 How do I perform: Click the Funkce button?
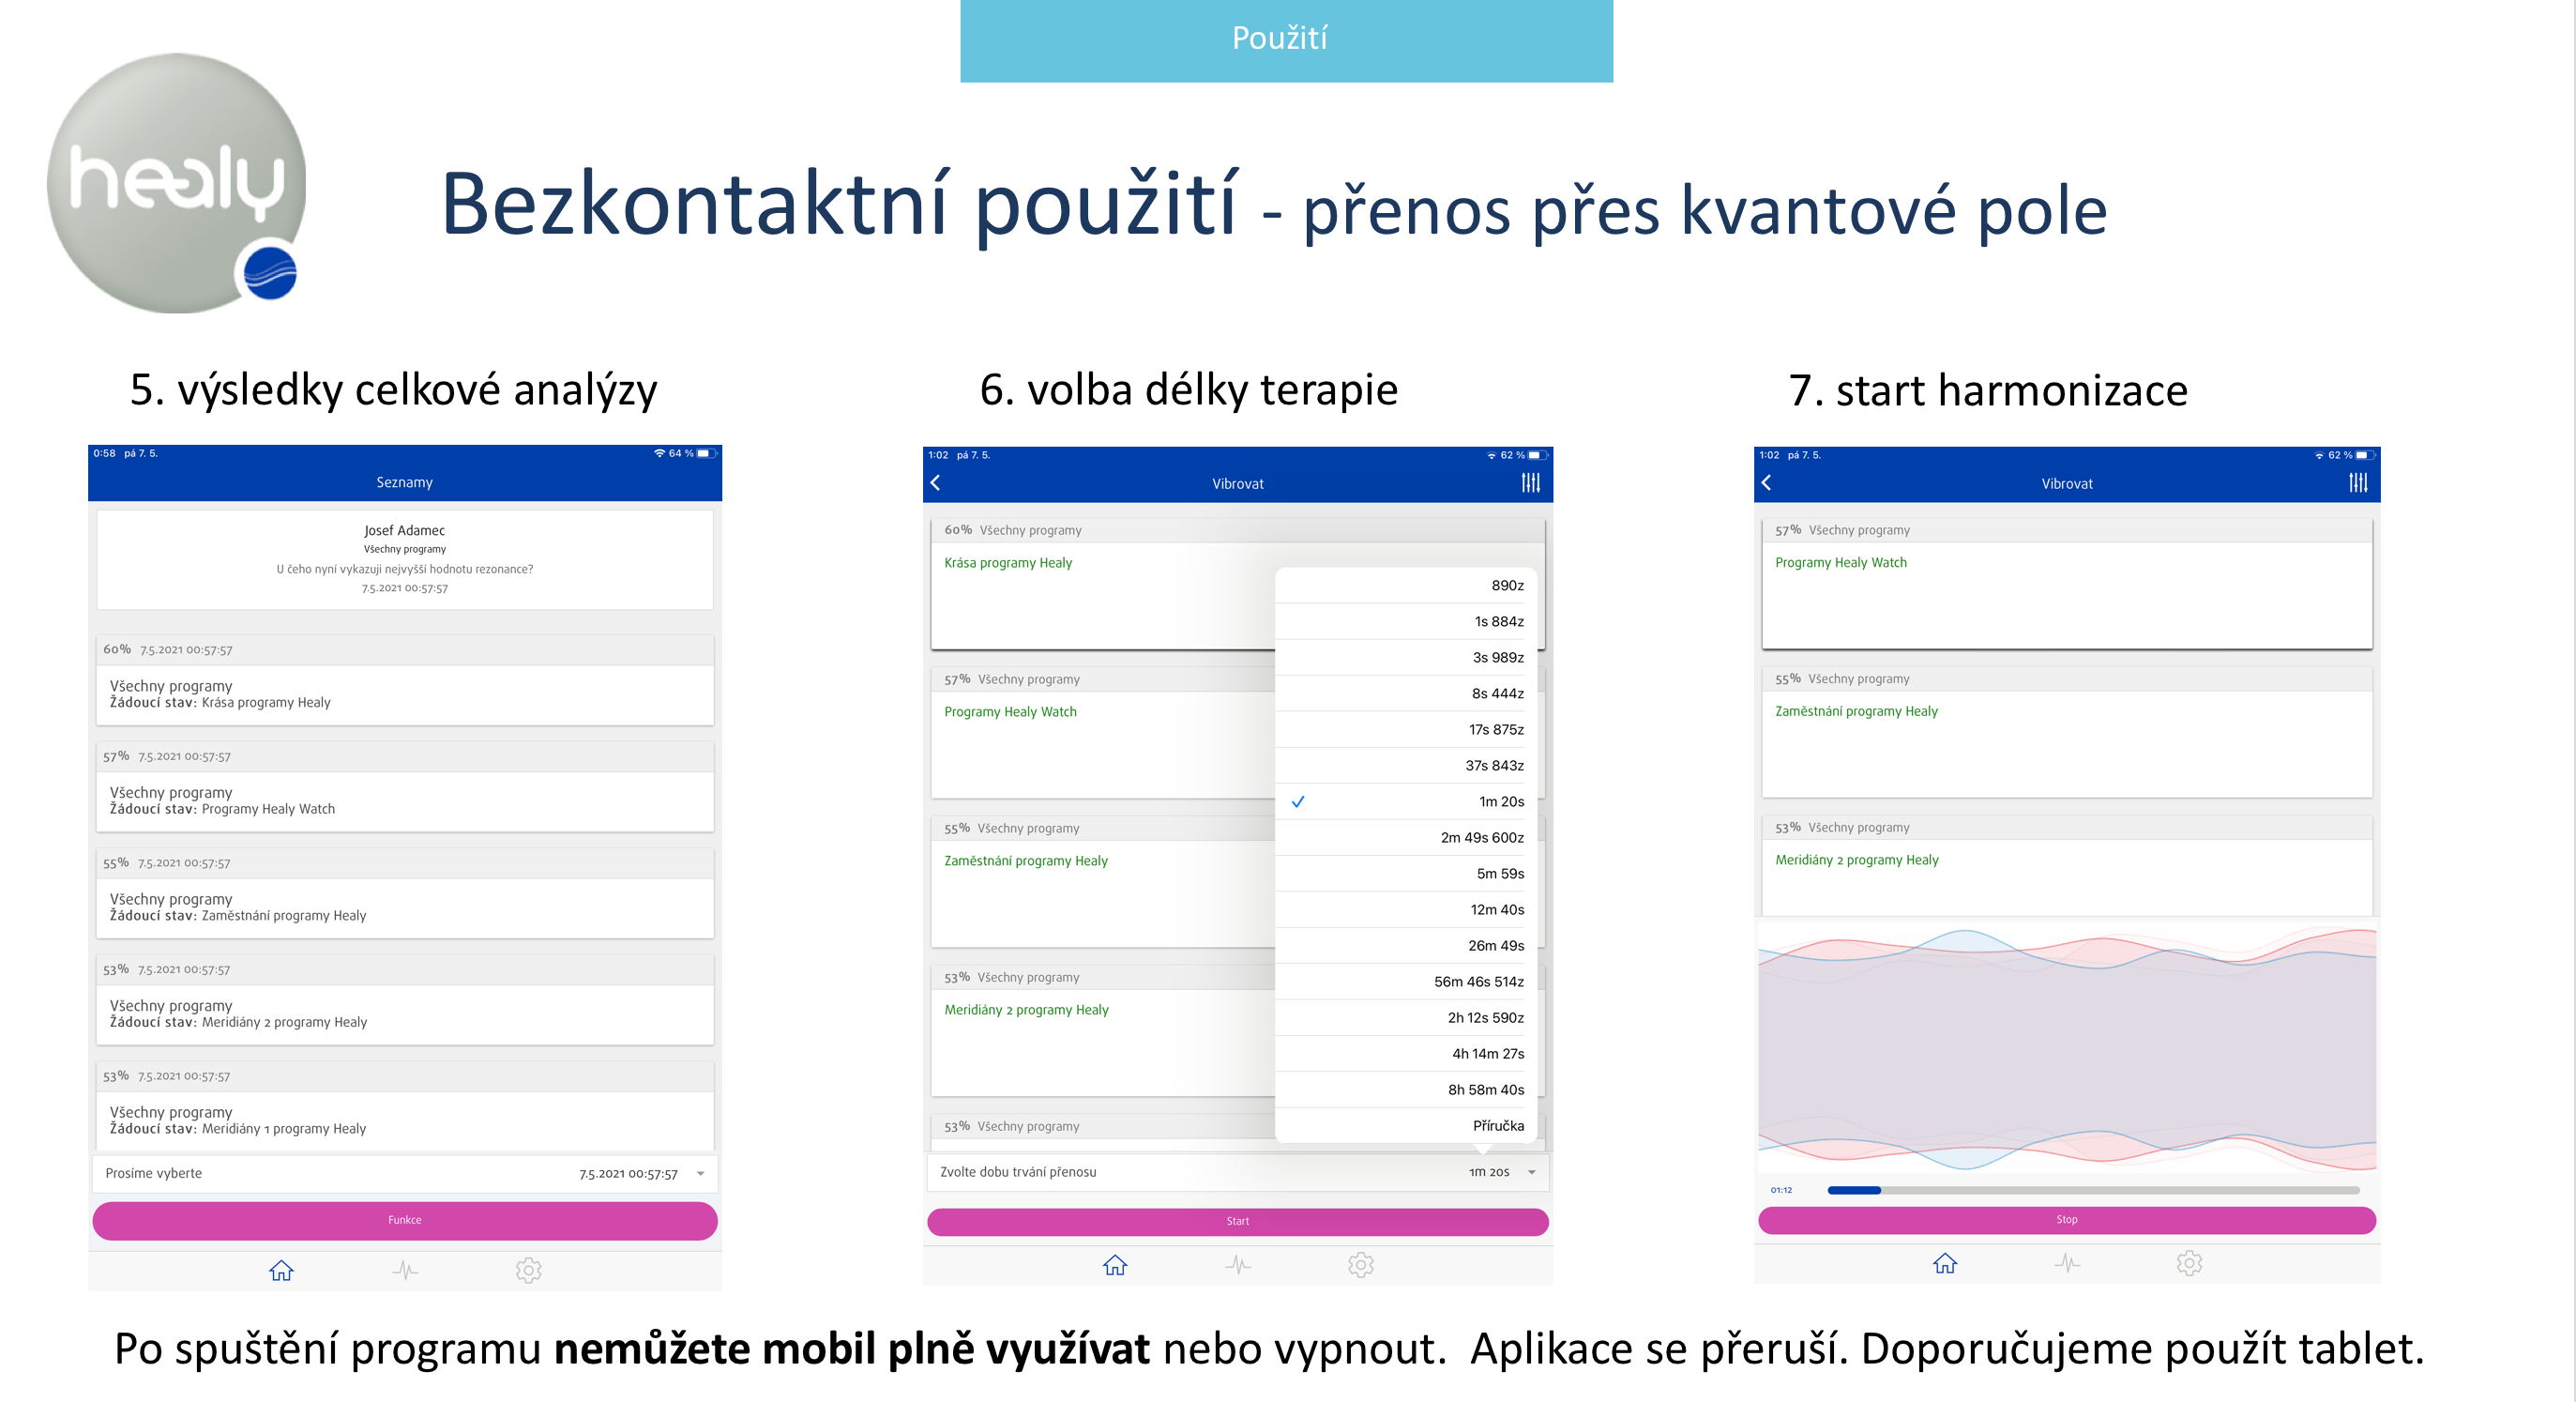coord(404,1220)
